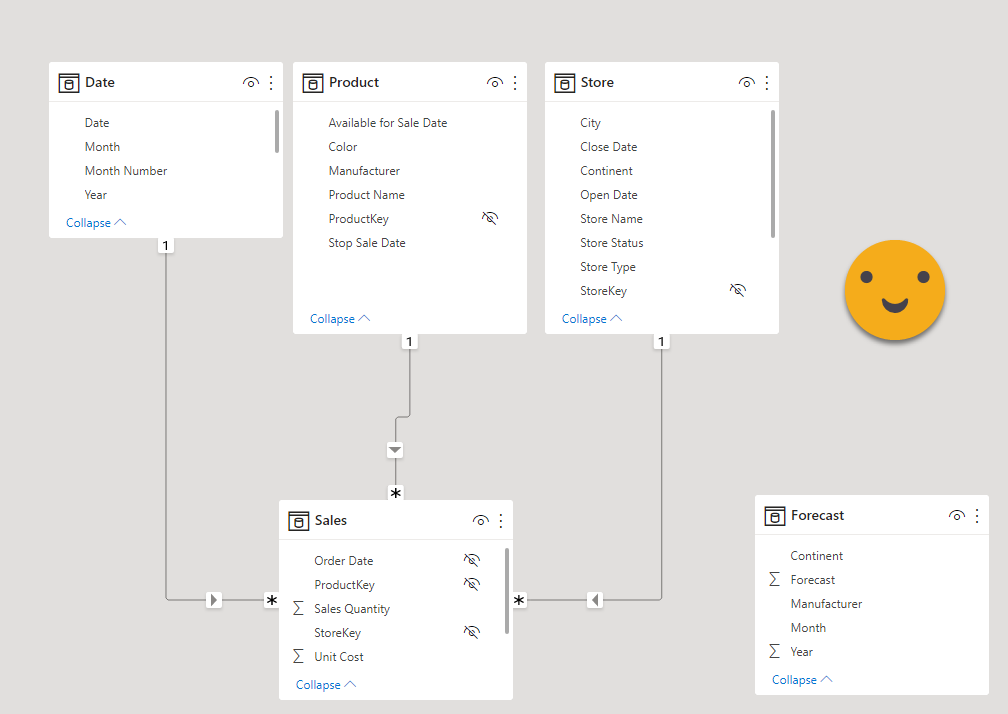Click the Date table icon in header

pyautogui.click(x=69, y=83)
